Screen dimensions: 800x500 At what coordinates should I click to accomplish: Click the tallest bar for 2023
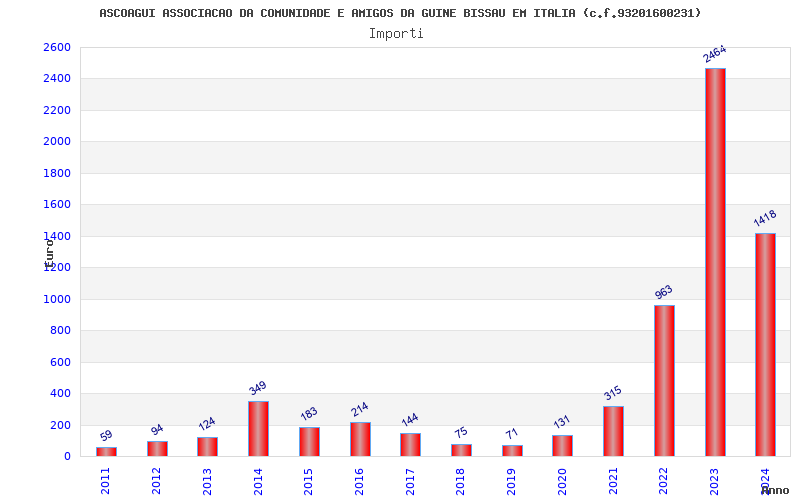pyautogui.click(x=715, y=262)
